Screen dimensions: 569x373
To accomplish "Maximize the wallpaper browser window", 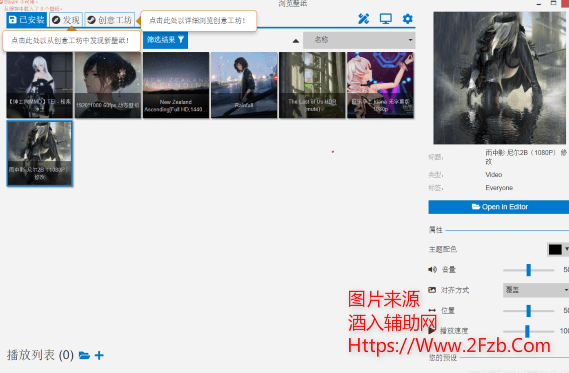I will 554,3.
